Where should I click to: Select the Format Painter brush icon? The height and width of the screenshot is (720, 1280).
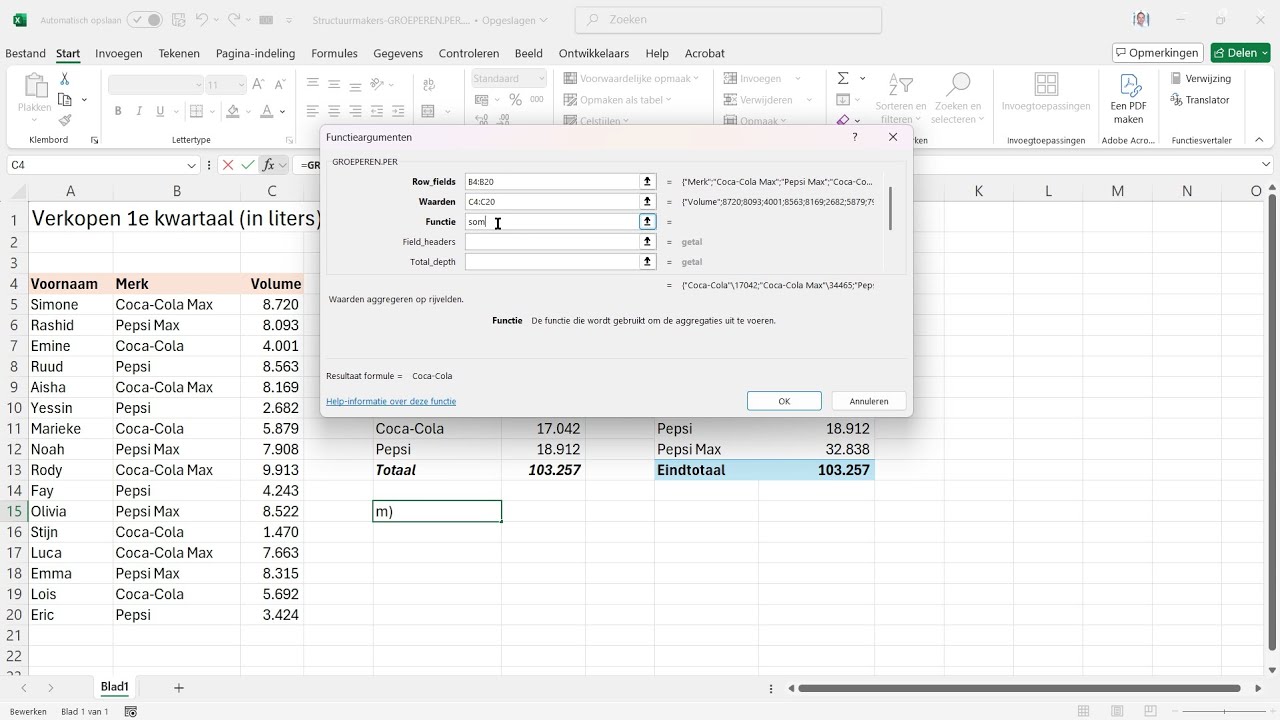[65, 120]
